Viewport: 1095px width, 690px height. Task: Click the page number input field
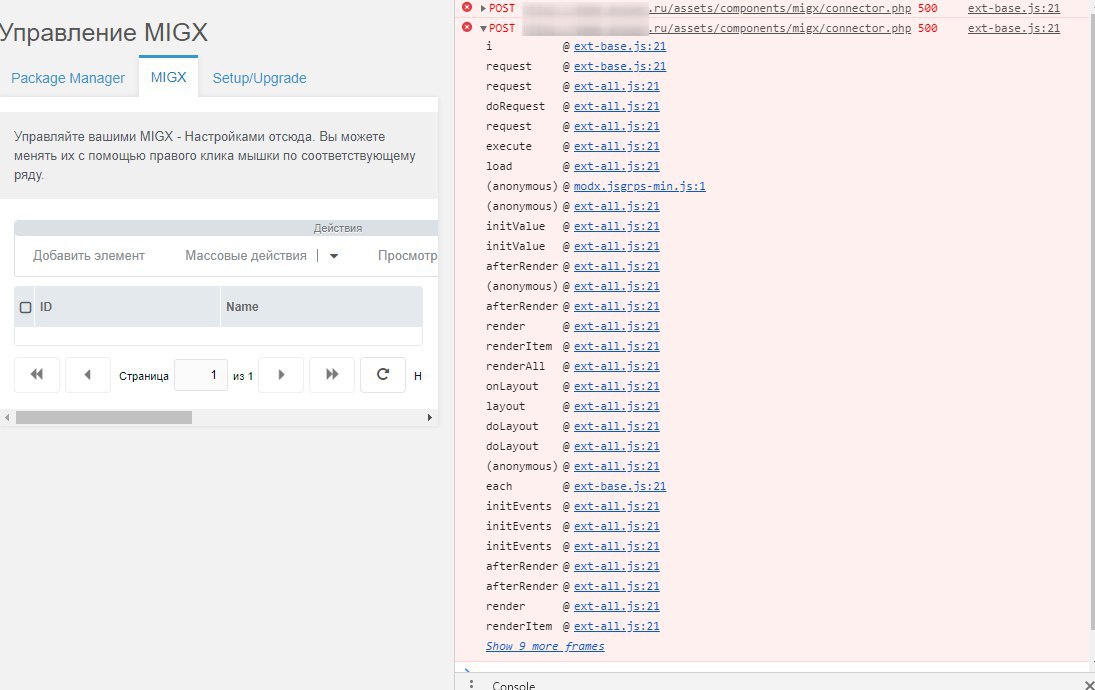201,375
